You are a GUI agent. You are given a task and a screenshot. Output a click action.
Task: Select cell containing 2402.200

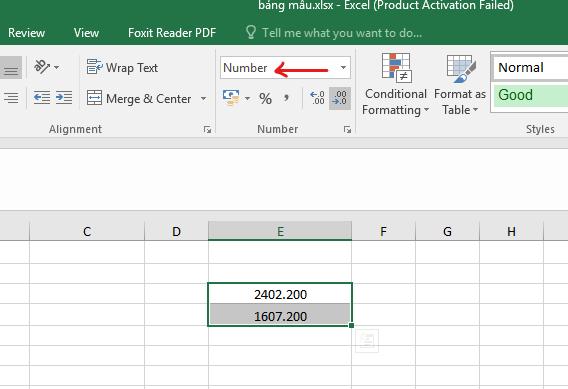click(x=280, y=294)
